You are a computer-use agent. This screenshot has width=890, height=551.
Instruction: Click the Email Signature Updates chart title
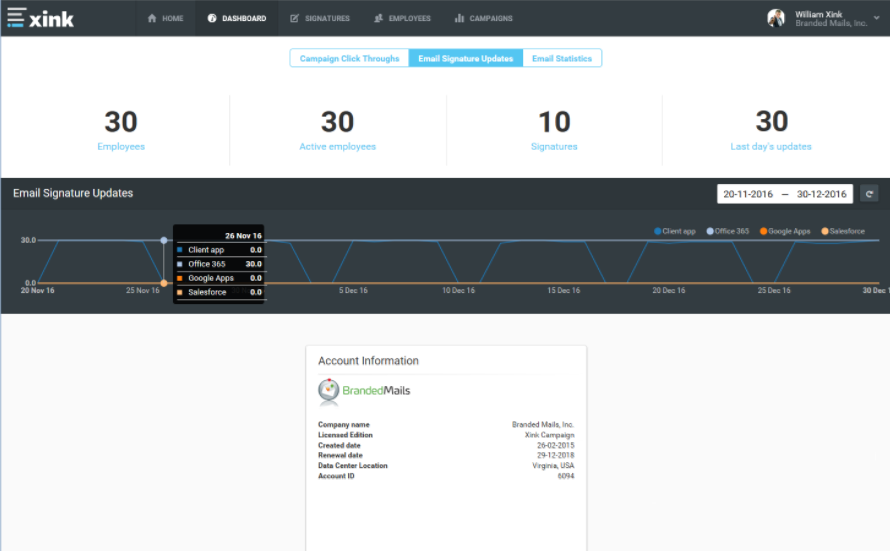[x=73, y=193]
